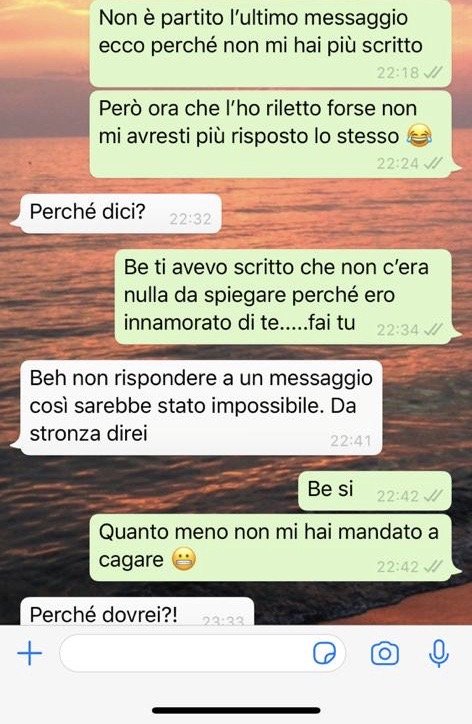Screen dimensions: 472x724
Task: Open the camera icon
Action: [x=384, y=653]
